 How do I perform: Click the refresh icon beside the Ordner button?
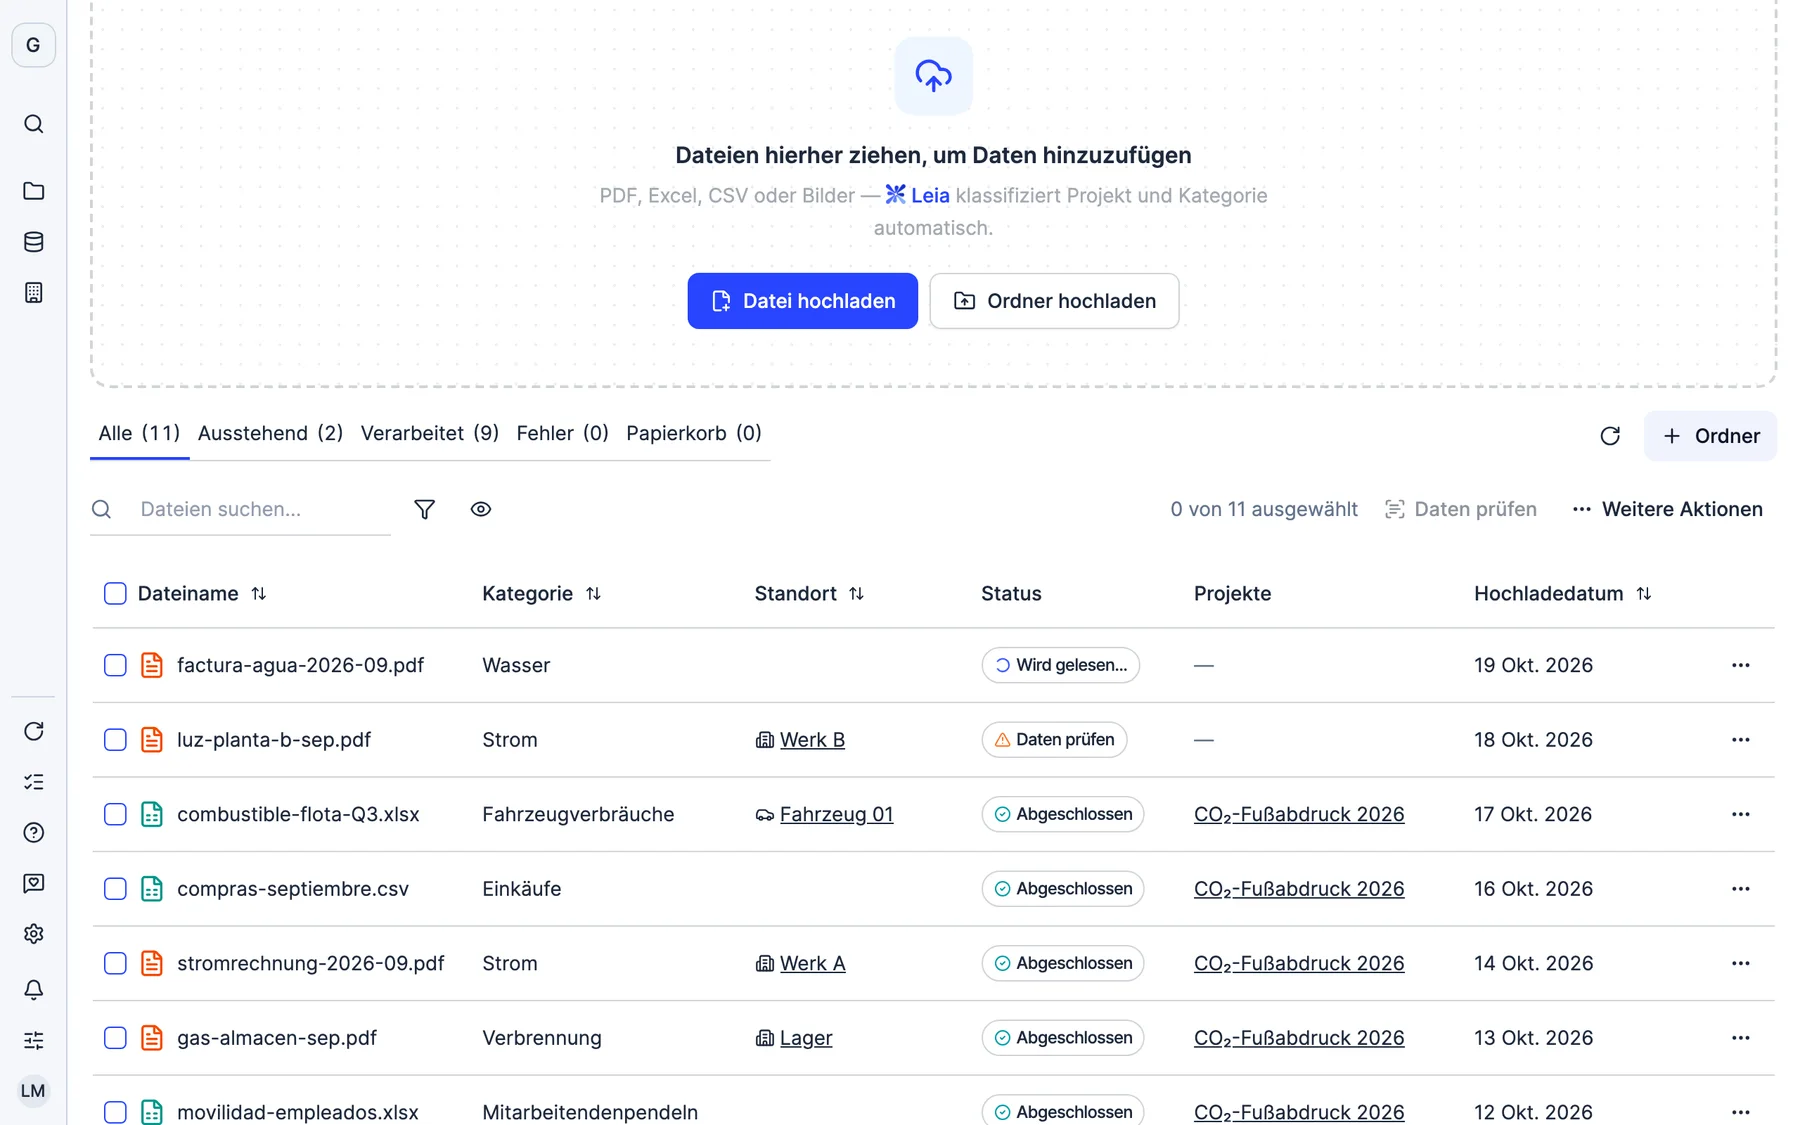1610,436
